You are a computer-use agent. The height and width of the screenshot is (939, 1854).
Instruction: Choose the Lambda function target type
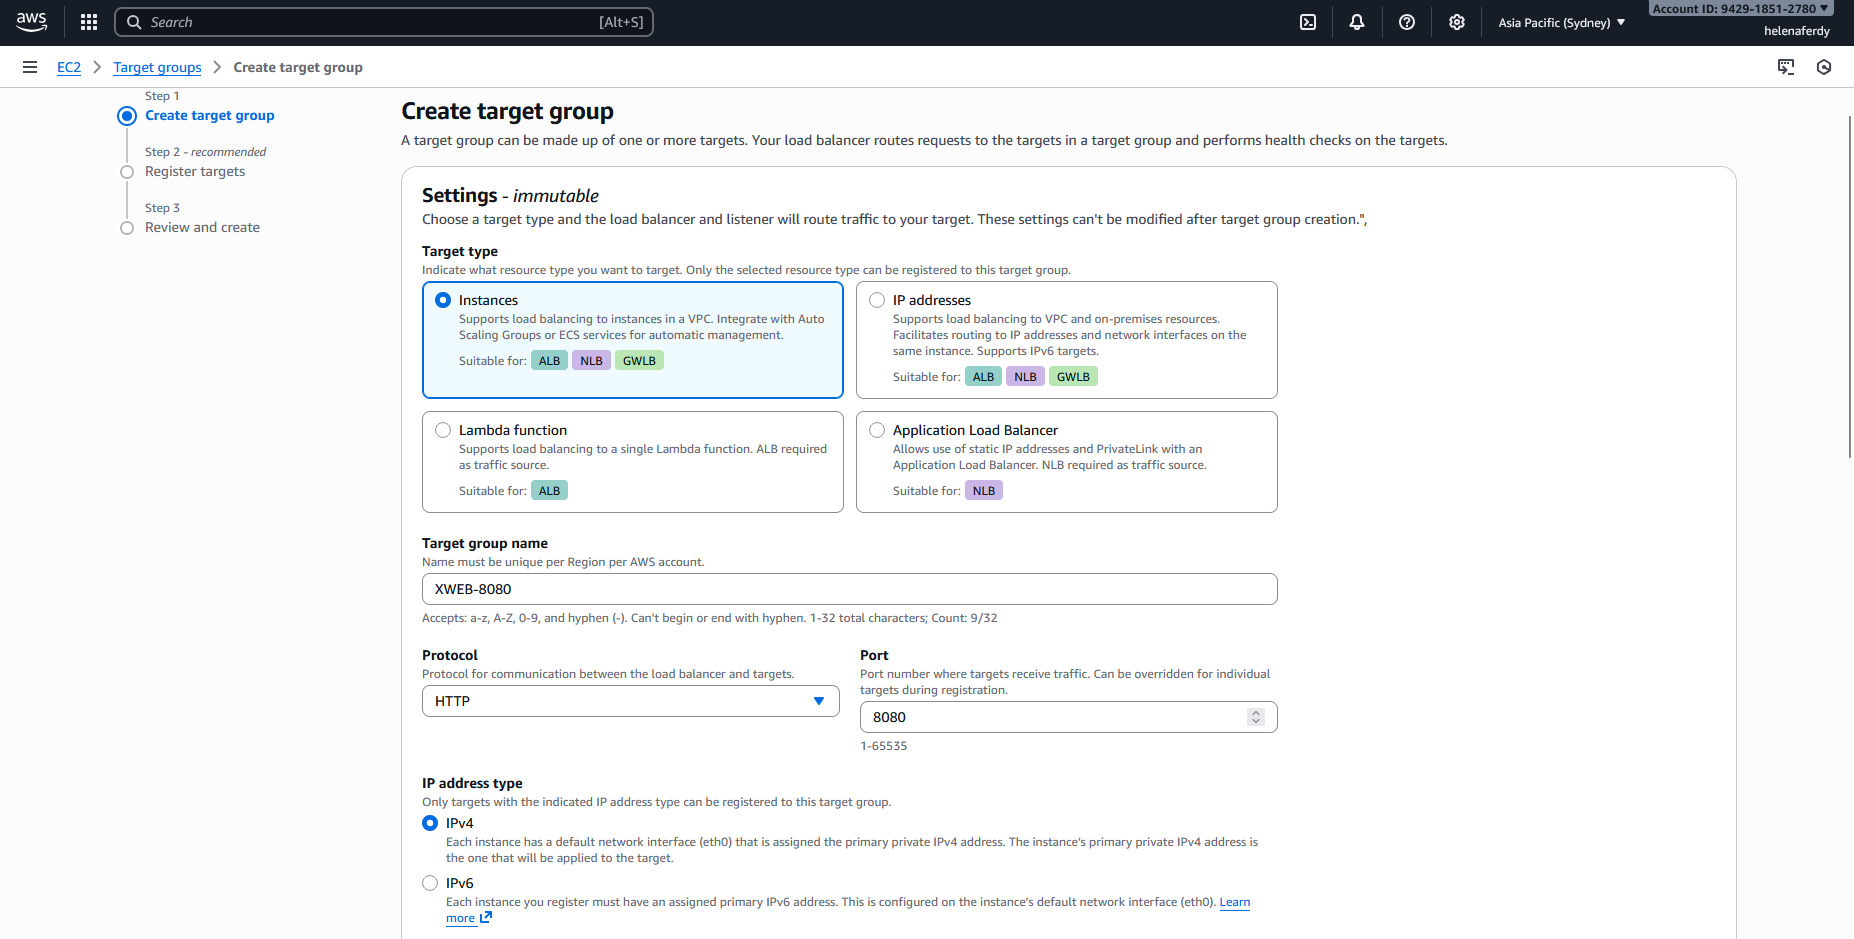pyautogui.click(x=443, y=430)
